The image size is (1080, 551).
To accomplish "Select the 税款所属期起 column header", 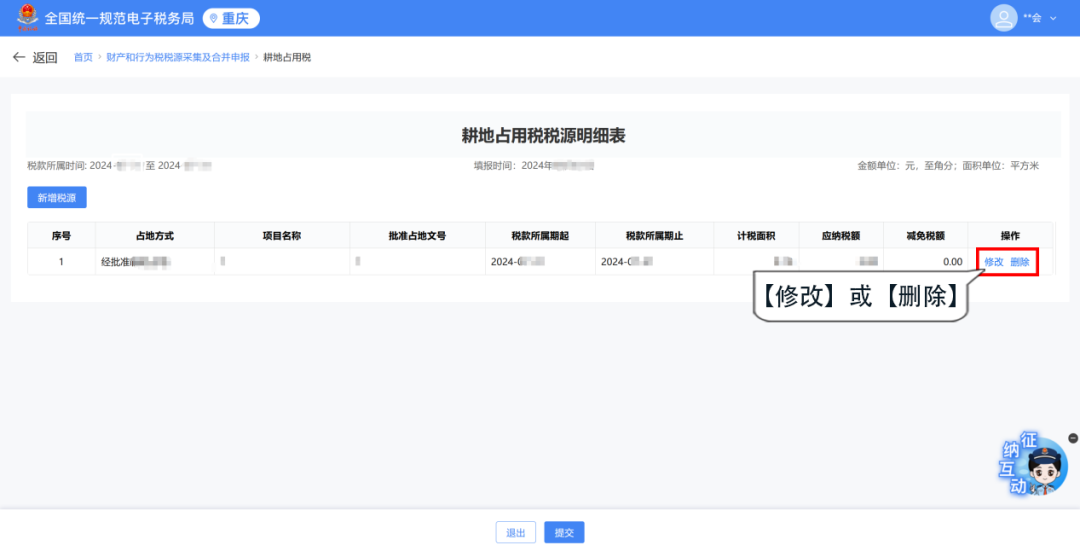I will coord(540,236).
